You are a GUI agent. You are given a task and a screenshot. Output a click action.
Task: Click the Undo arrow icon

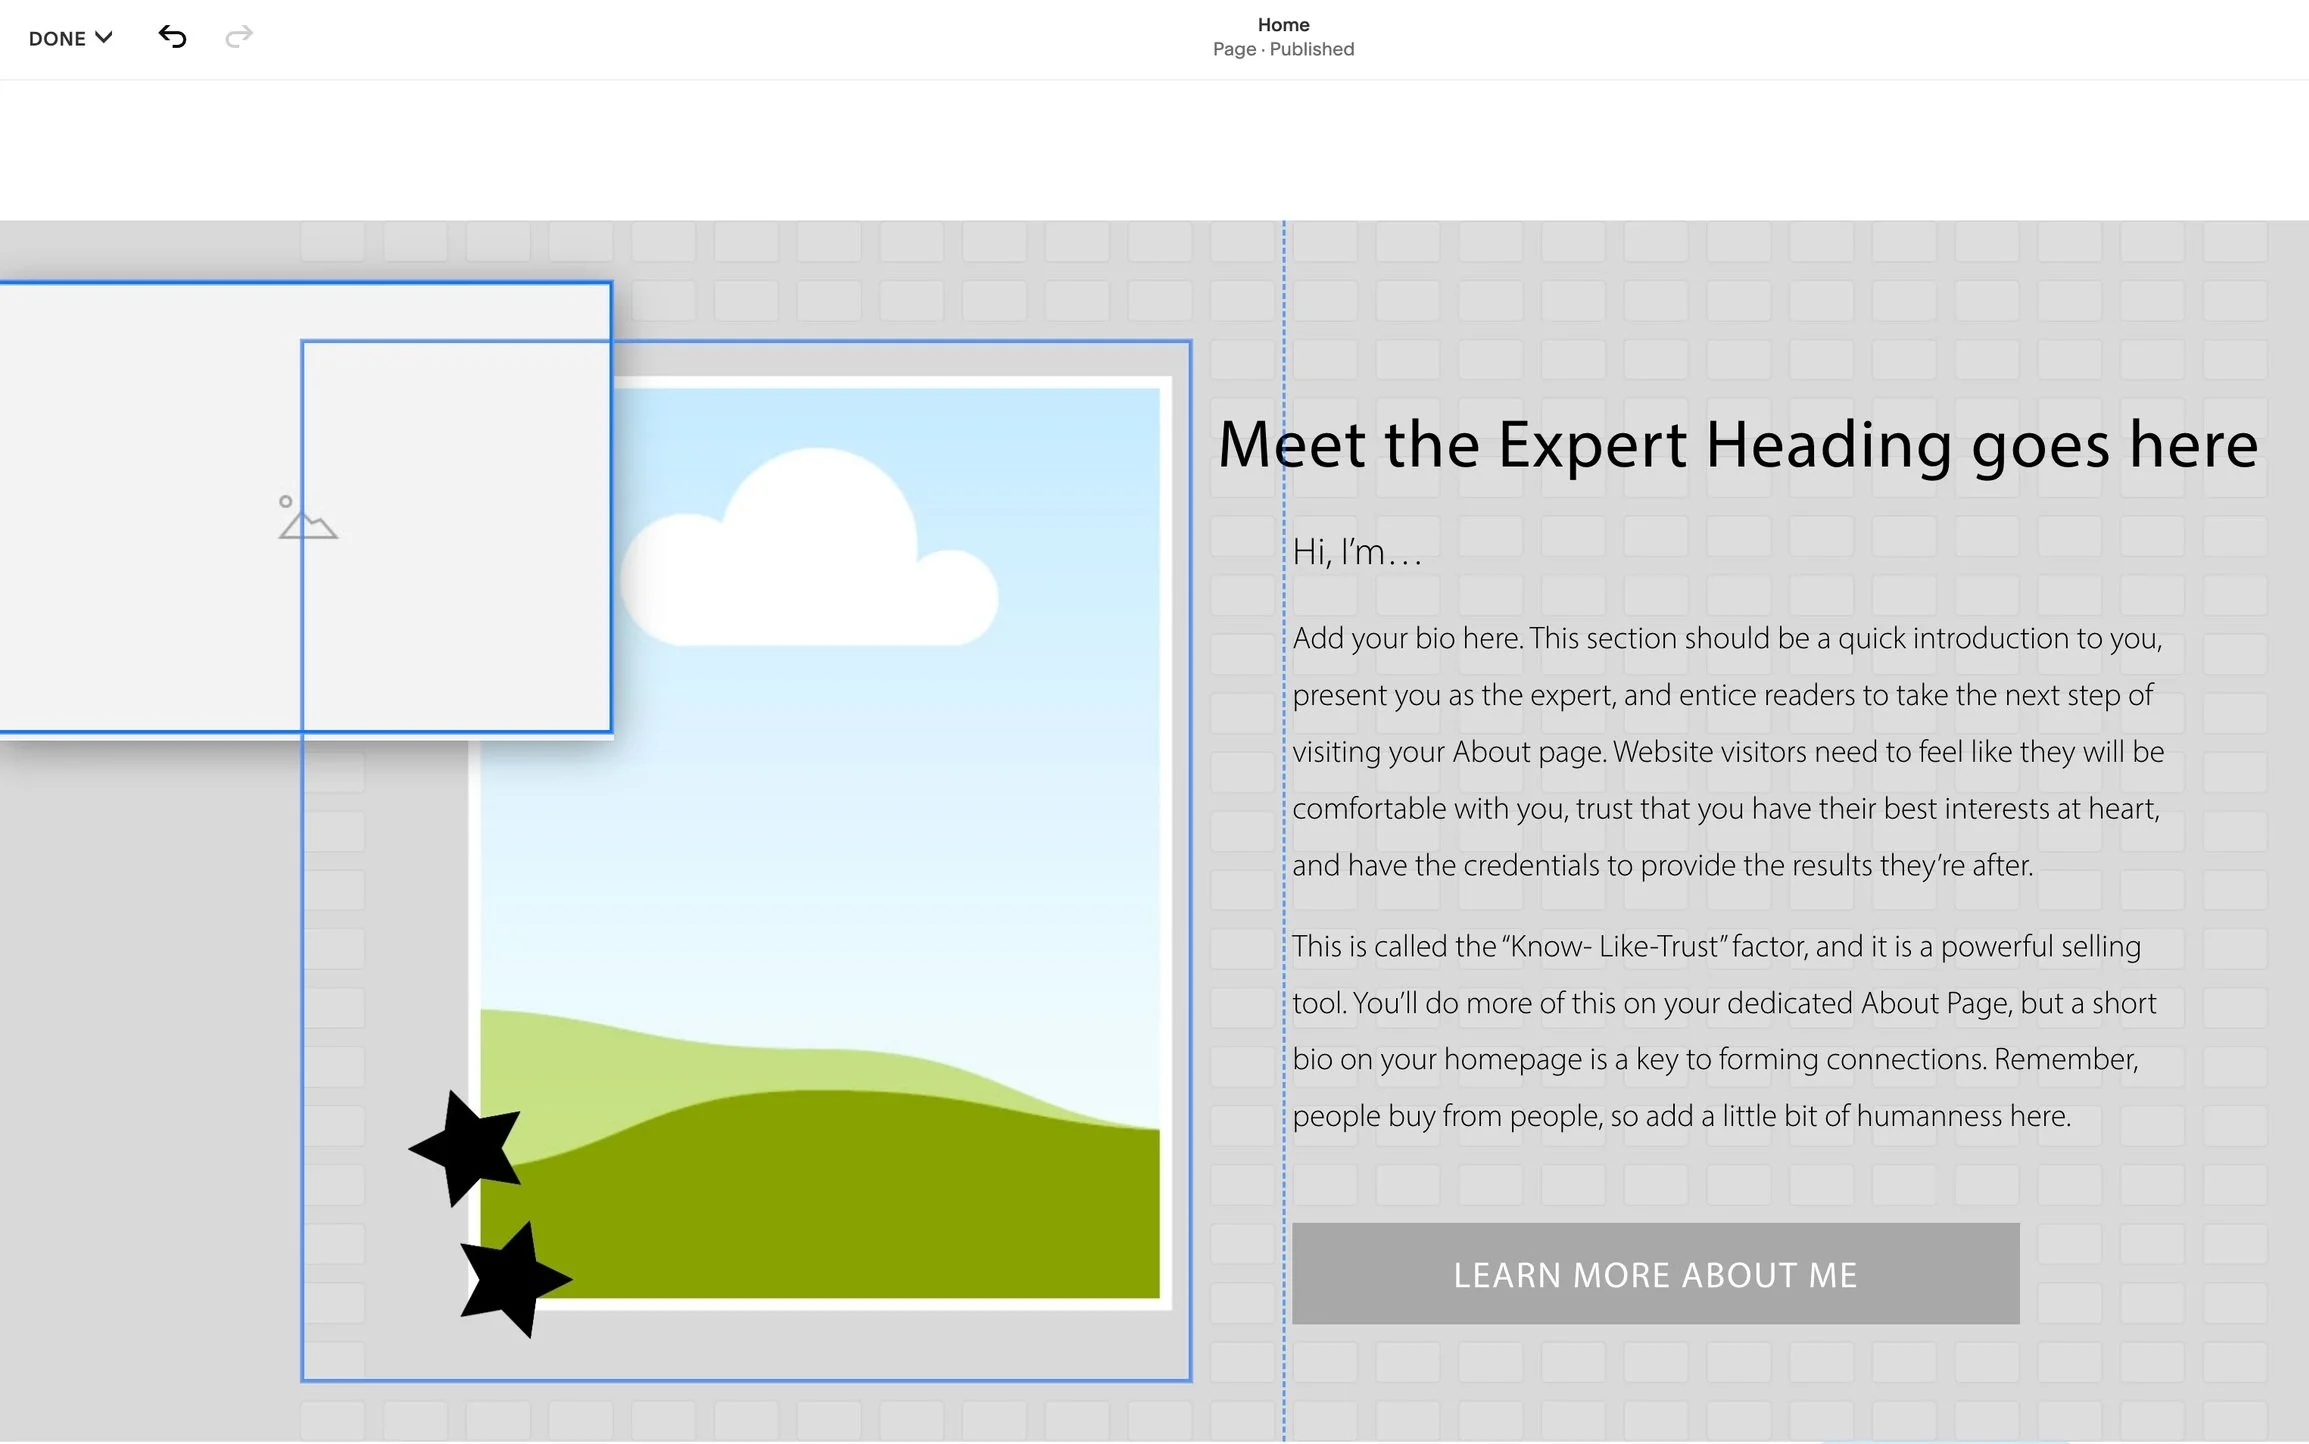pos(172,37)
